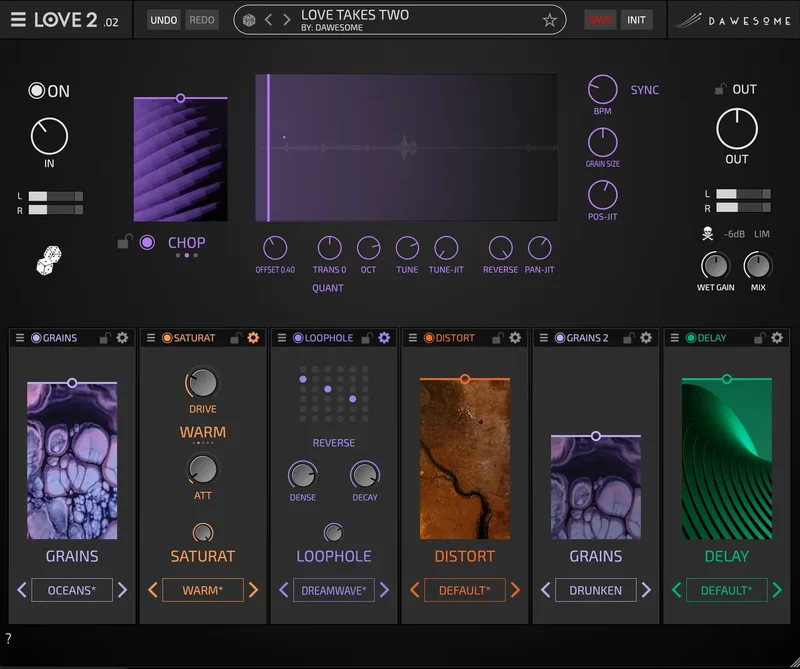Click the skull icon near -6dB
Image resolution: width=800 pixels, height=669 pixels.
(x=707, y=234)
